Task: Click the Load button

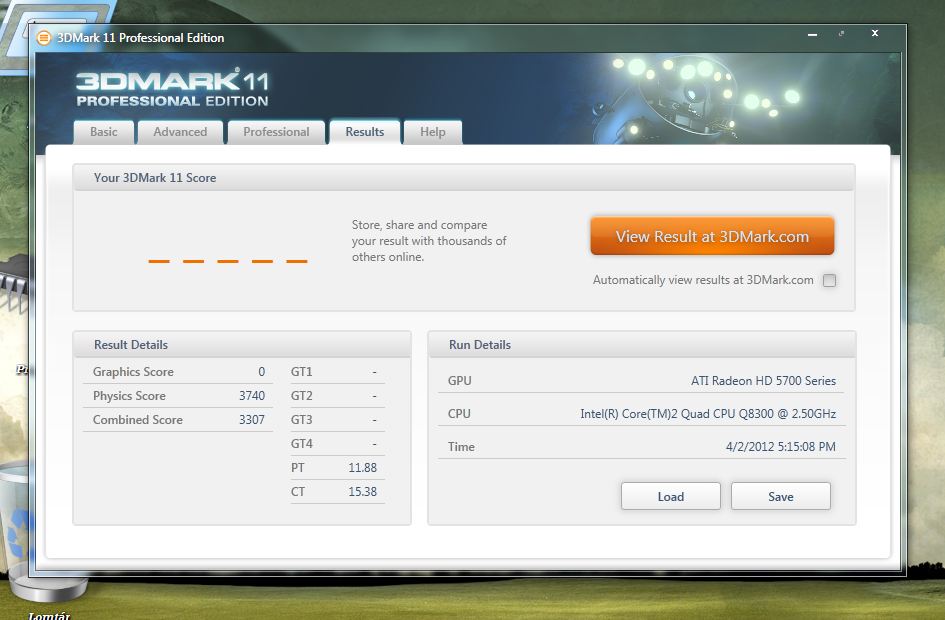Action: click(671, 496)
